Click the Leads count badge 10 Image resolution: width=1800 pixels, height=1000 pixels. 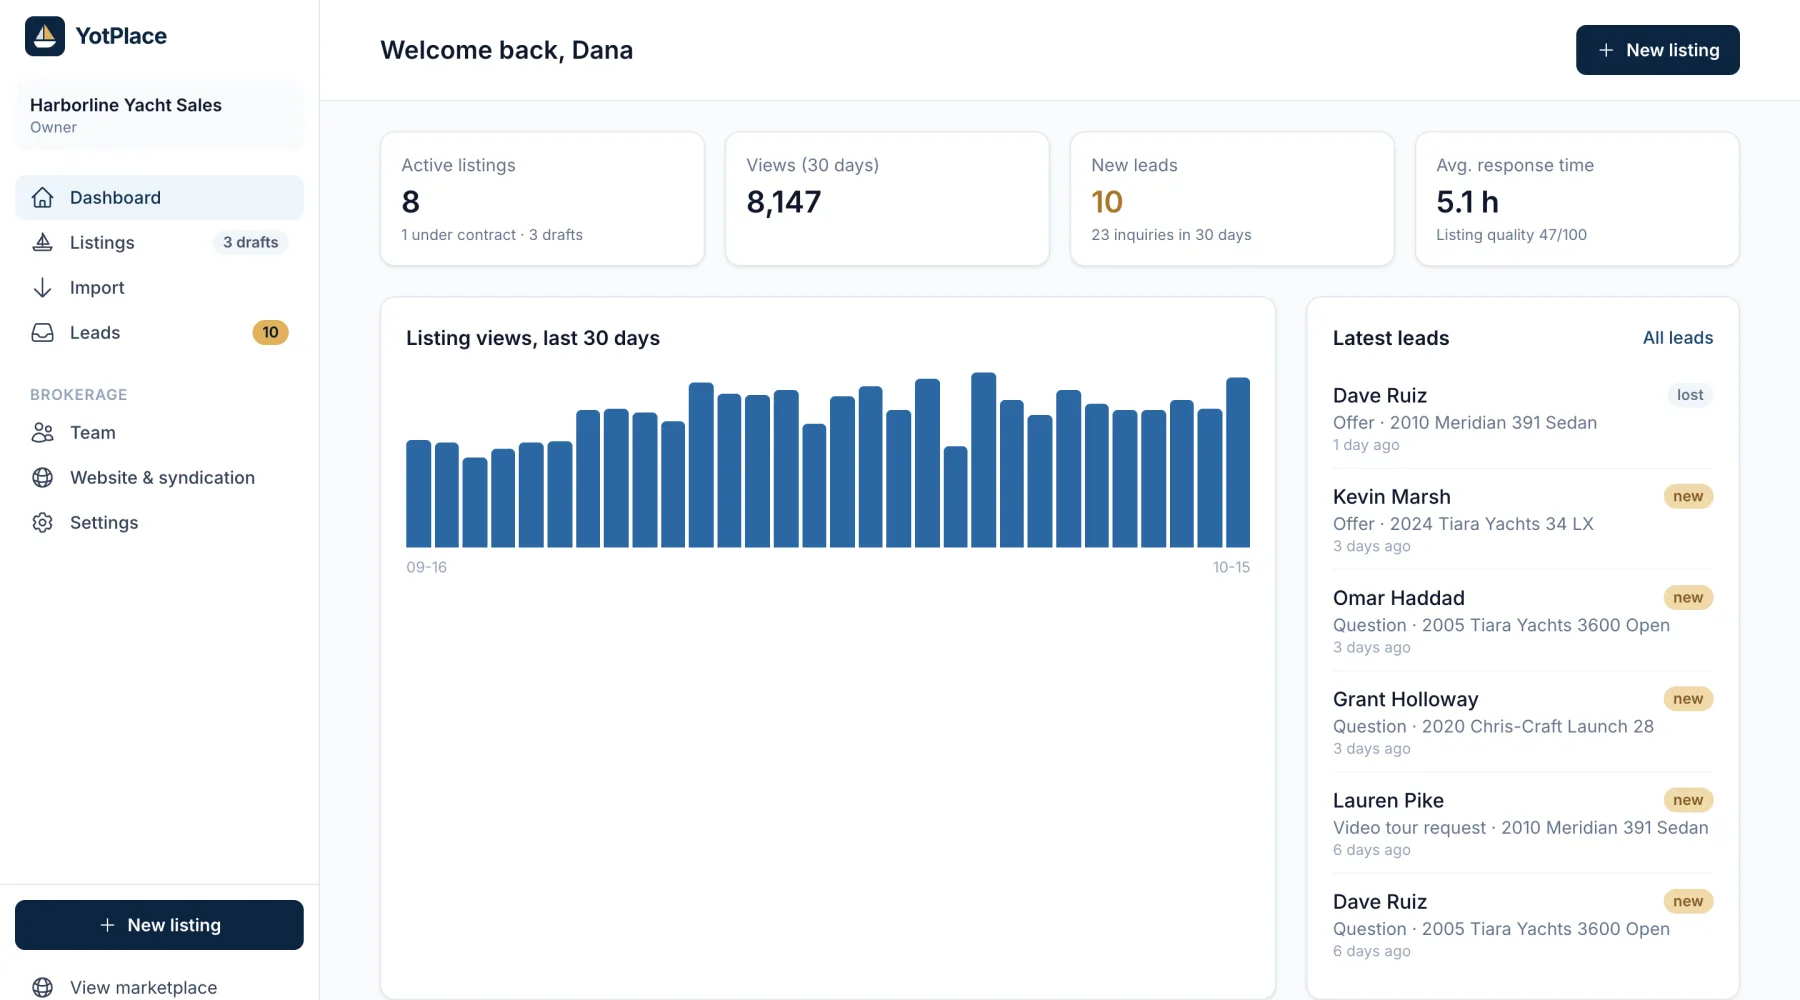[x=270, y=333]
